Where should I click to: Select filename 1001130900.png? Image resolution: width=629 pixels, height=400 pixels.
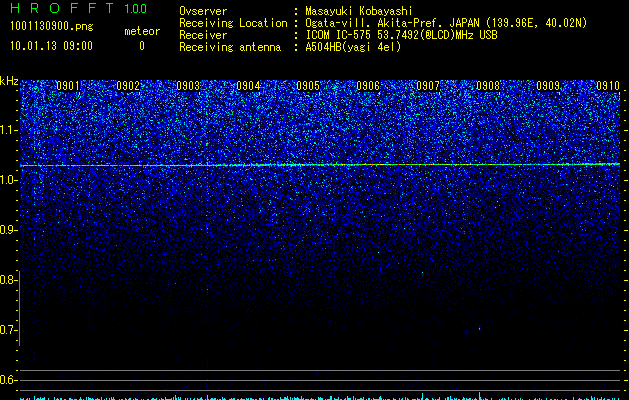(x=52, y=26)
